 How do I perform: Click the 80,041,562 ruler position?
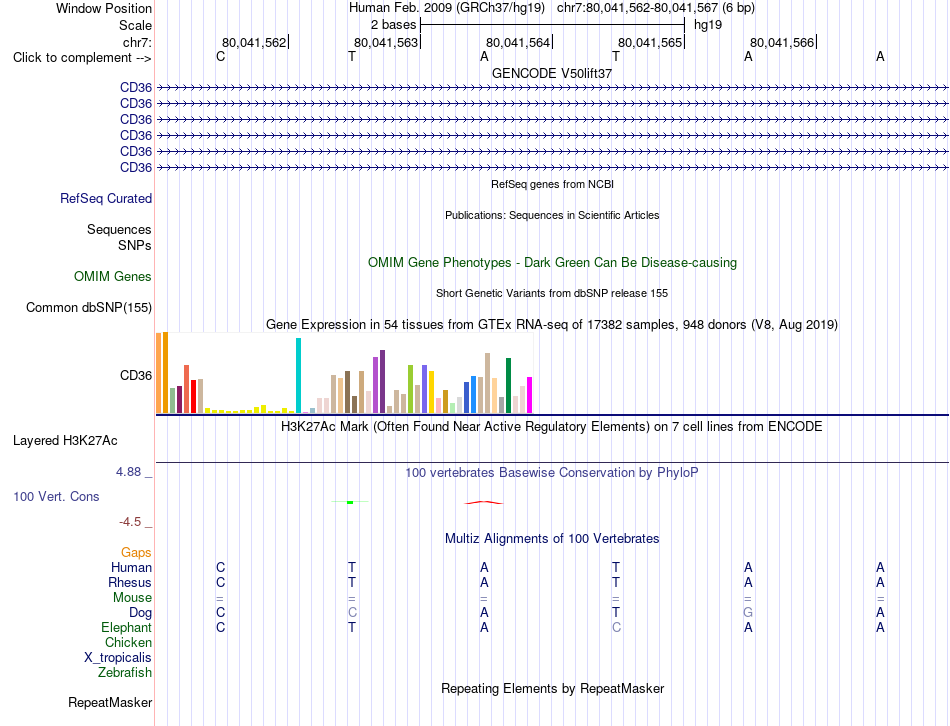[254, 42]
